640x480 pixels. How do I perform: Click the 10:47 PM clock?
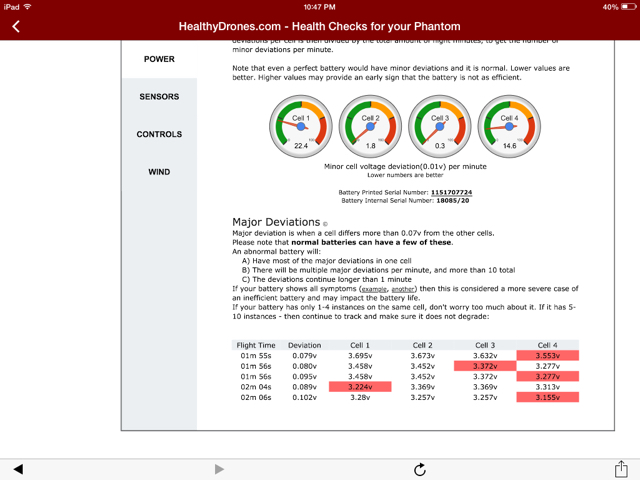point(320,7)
